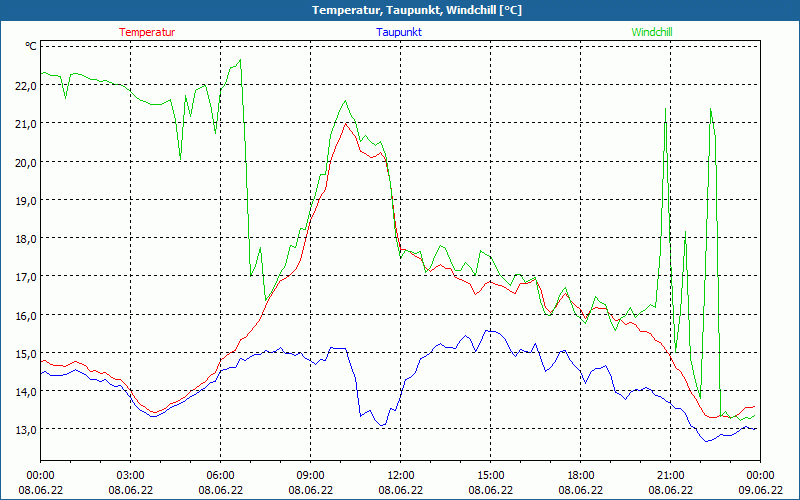Click the blue dew point dip near 11:30

(382, 425)
